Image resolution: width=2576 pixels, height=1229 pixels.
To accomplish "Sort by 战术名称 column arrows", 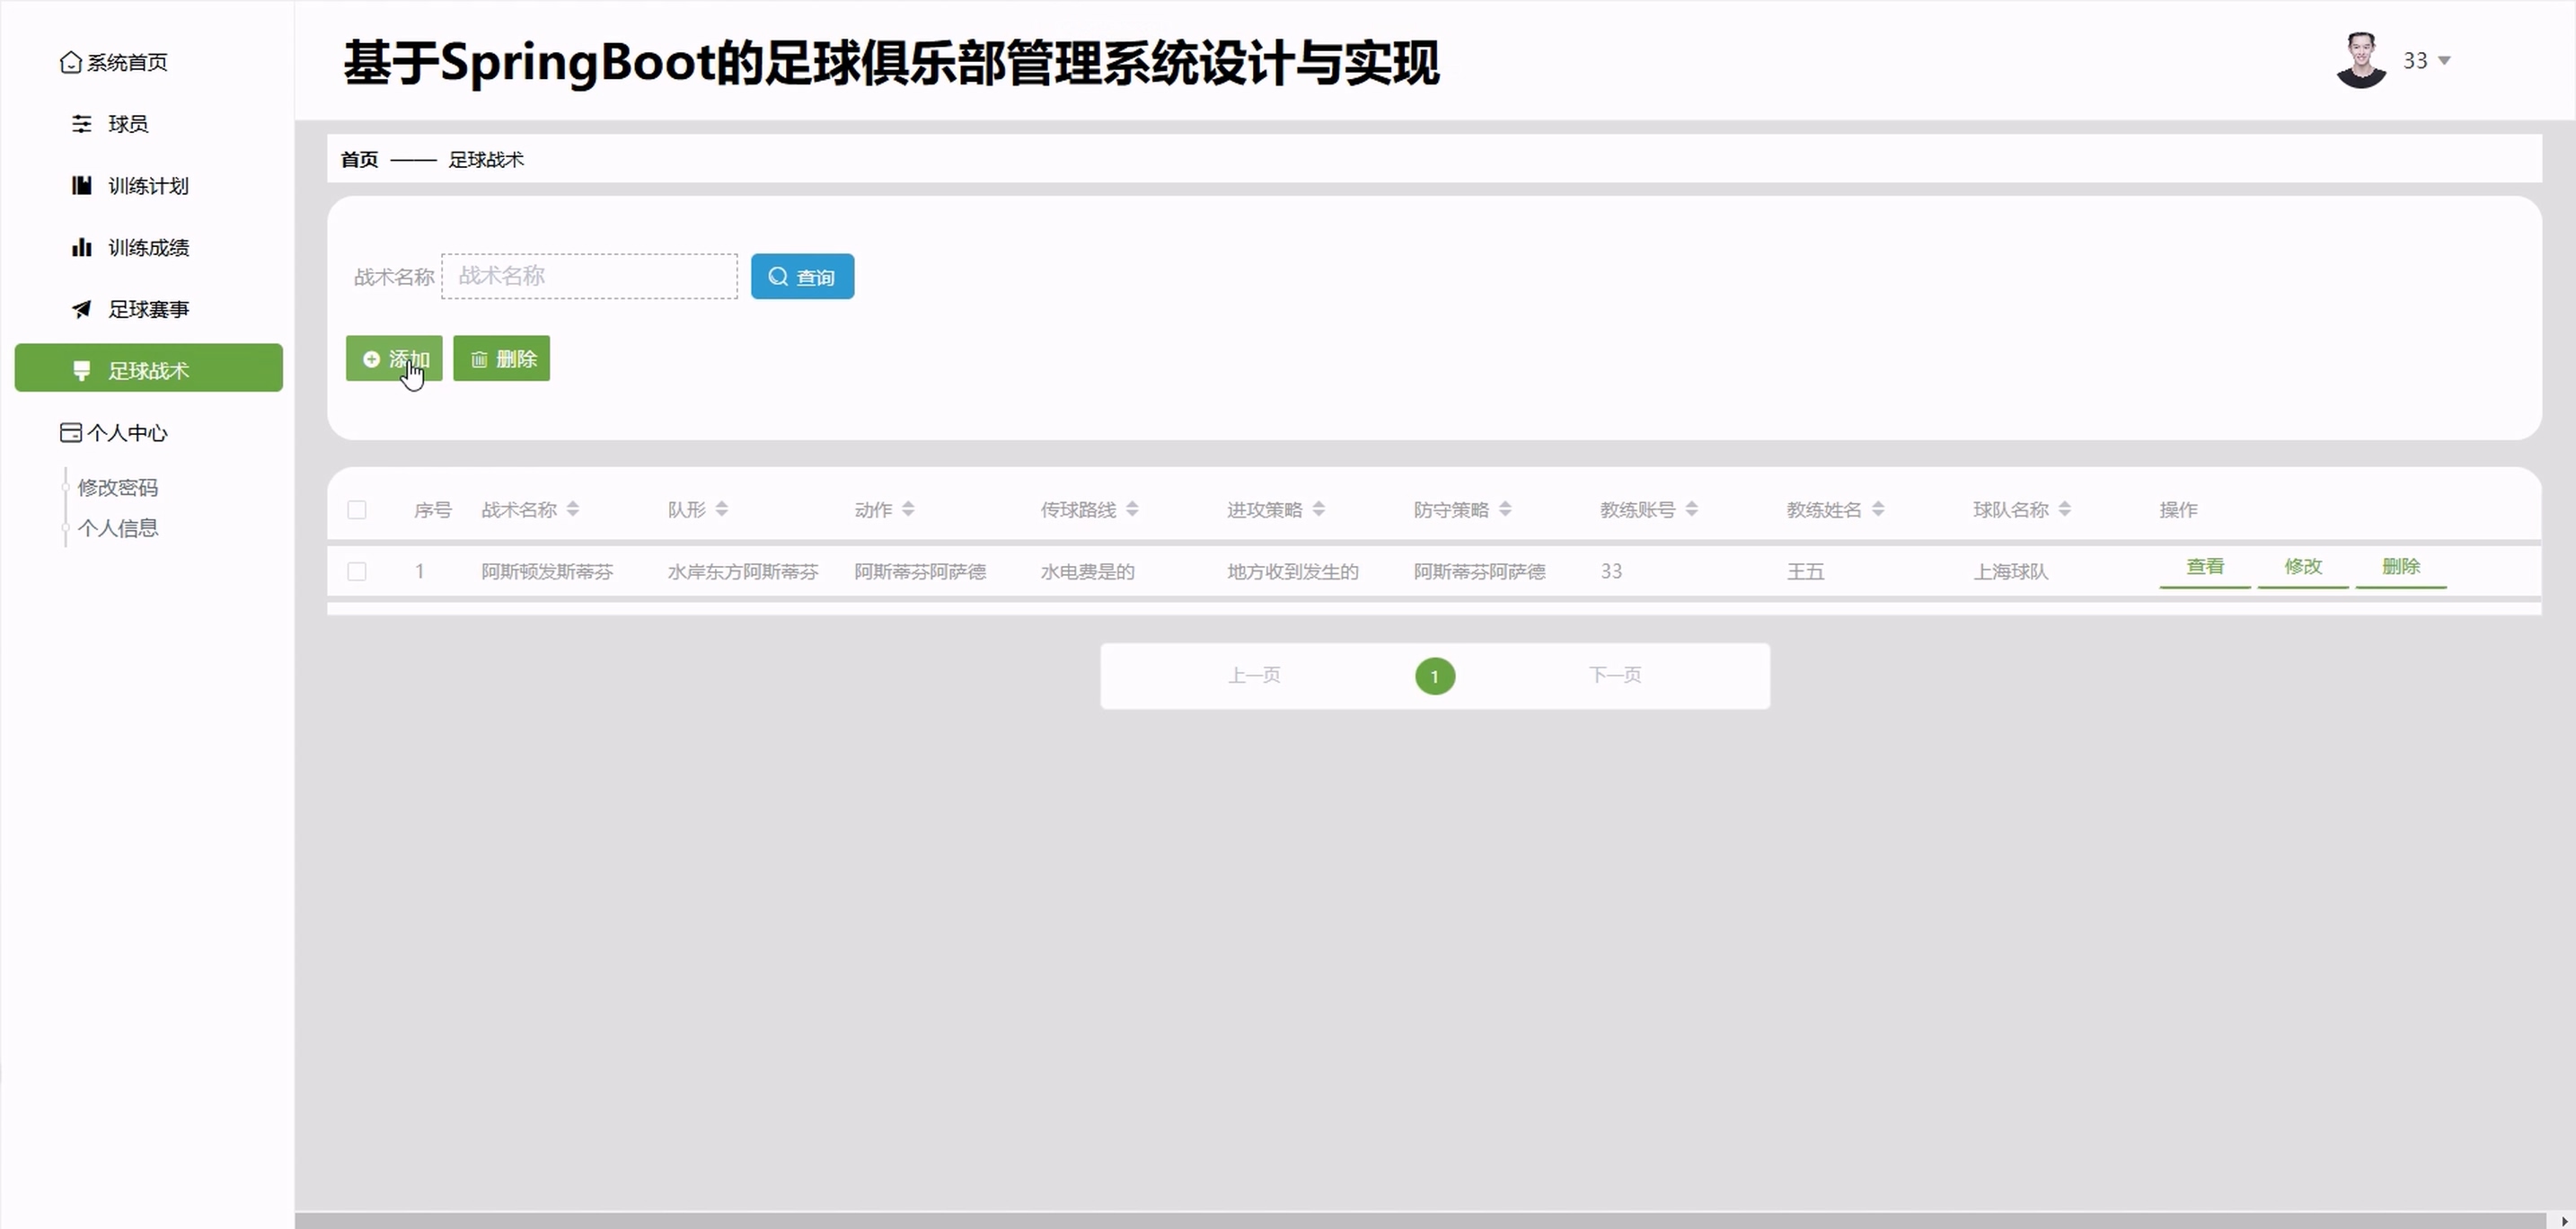I will click(573, 510).
